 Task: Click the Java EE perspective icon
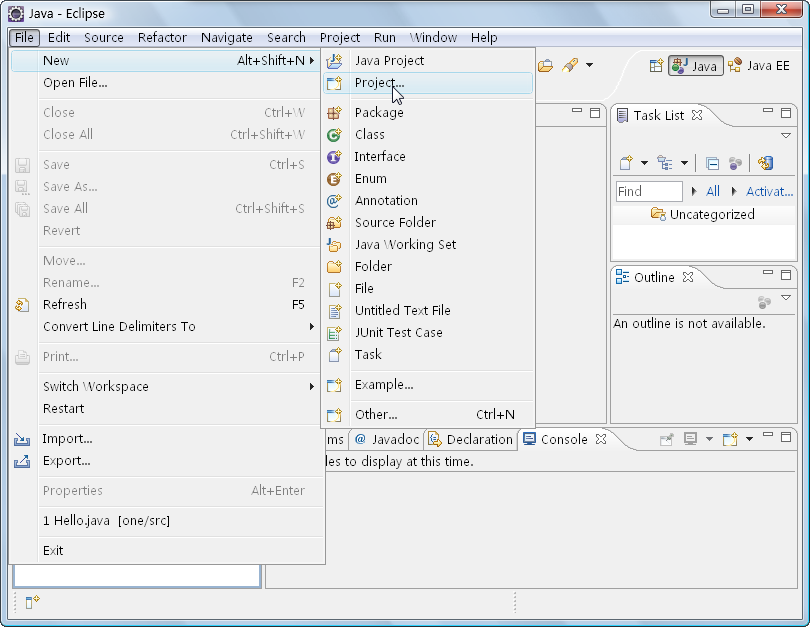click(736, 65)
